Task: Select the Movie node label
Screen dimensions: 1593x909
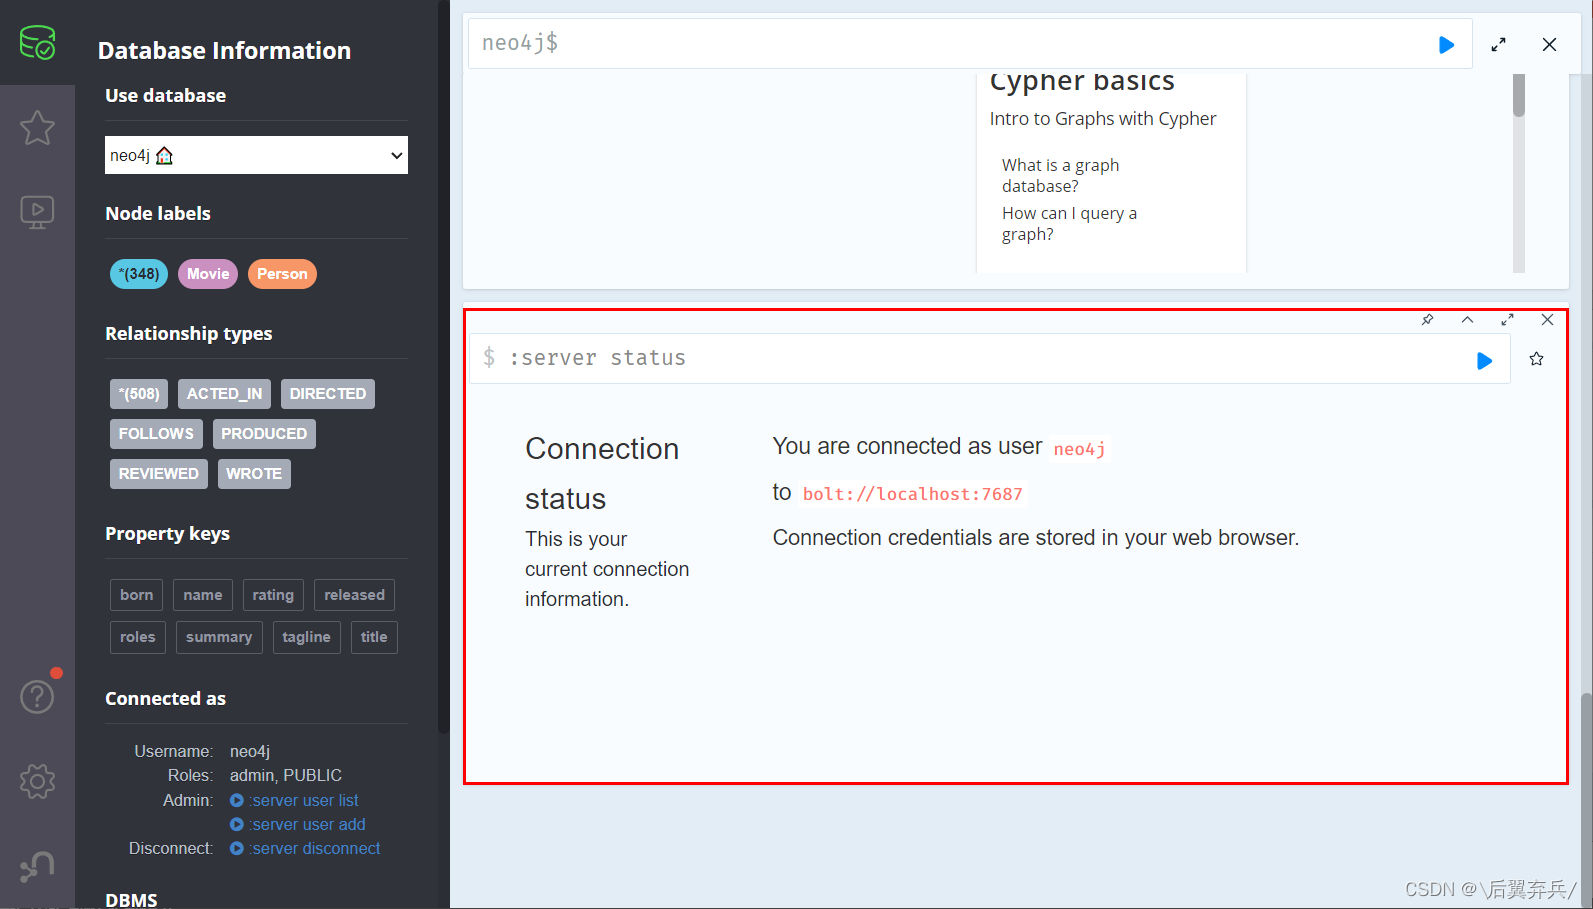Action: pos(208,274)
